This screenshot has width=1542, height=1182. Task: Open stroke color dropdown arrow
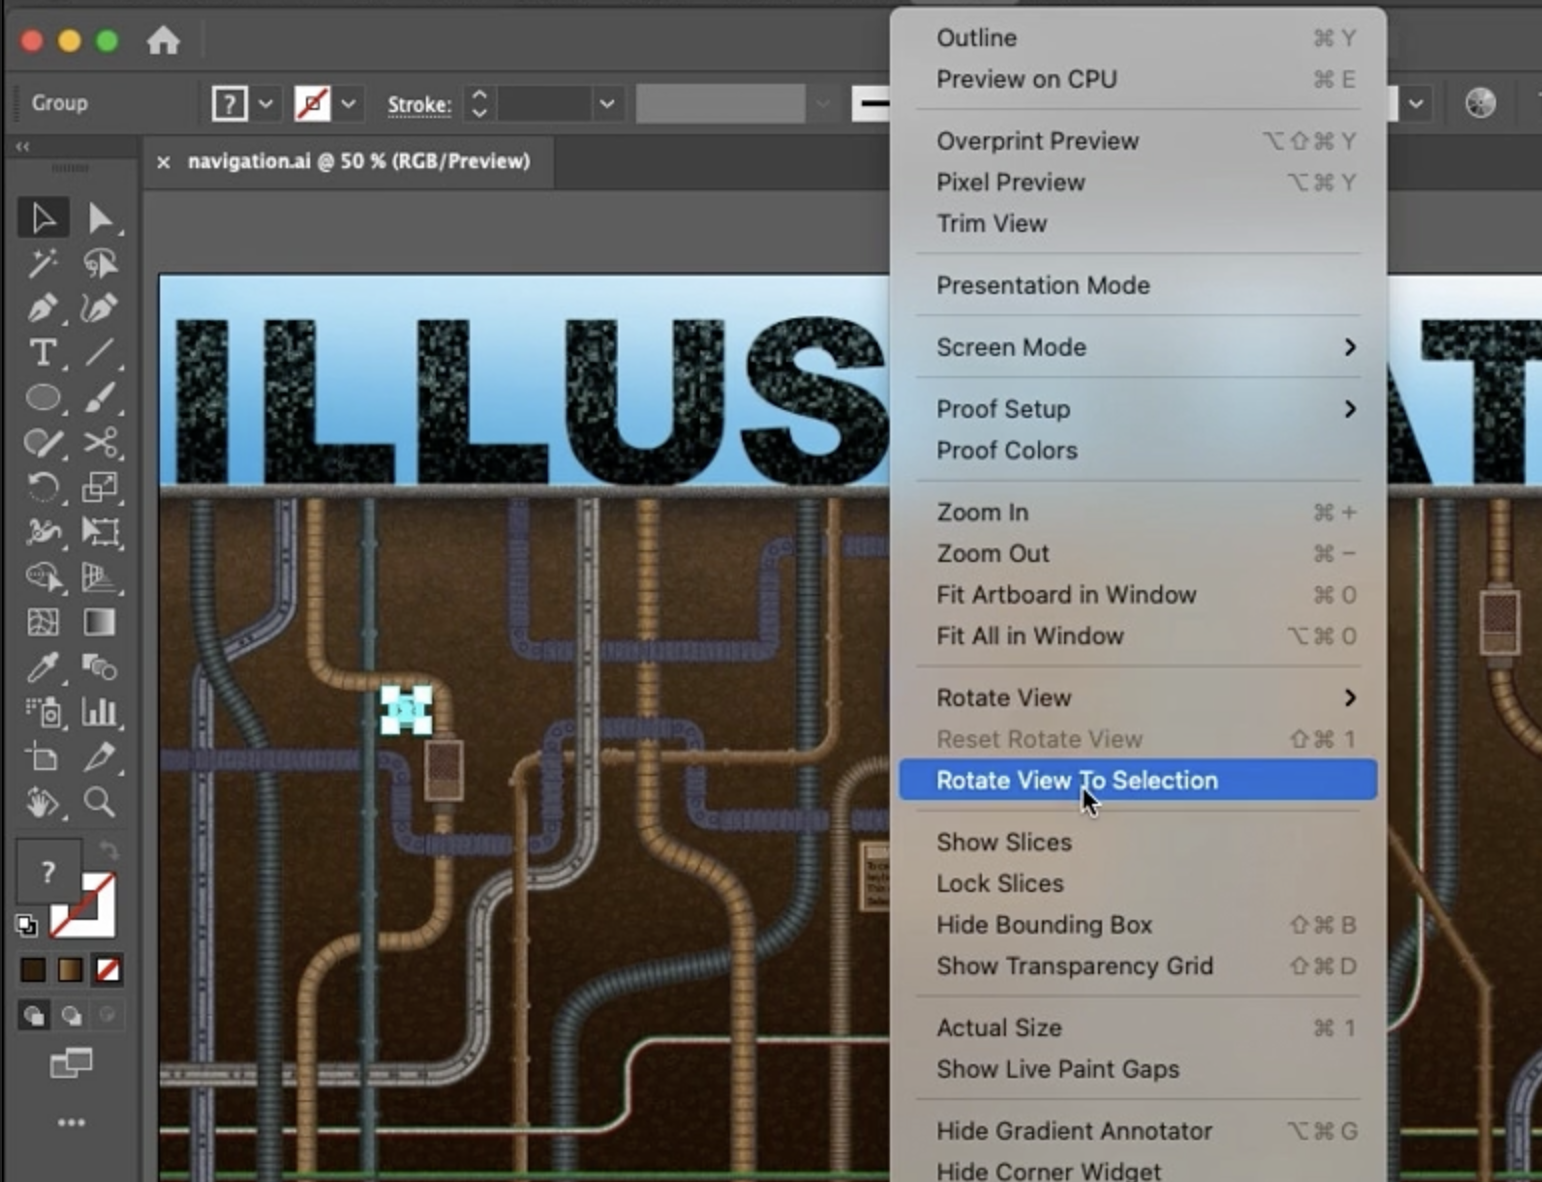pyautogui.click(x=348, y=103)
